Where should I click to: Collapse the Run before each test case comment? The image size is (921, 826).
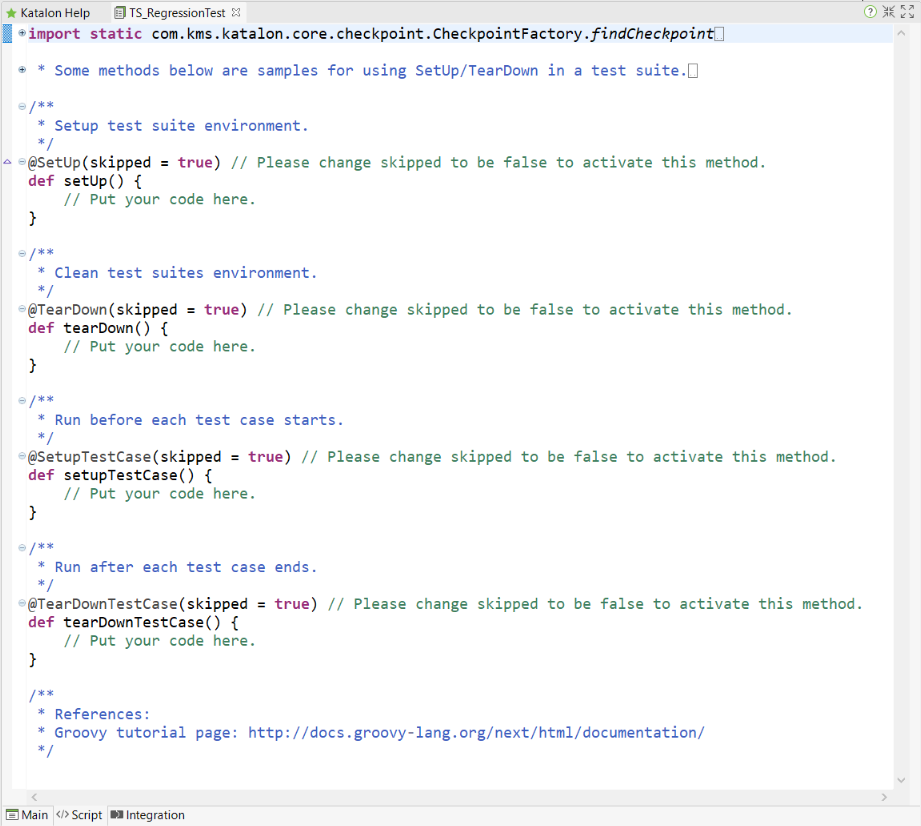22,401
